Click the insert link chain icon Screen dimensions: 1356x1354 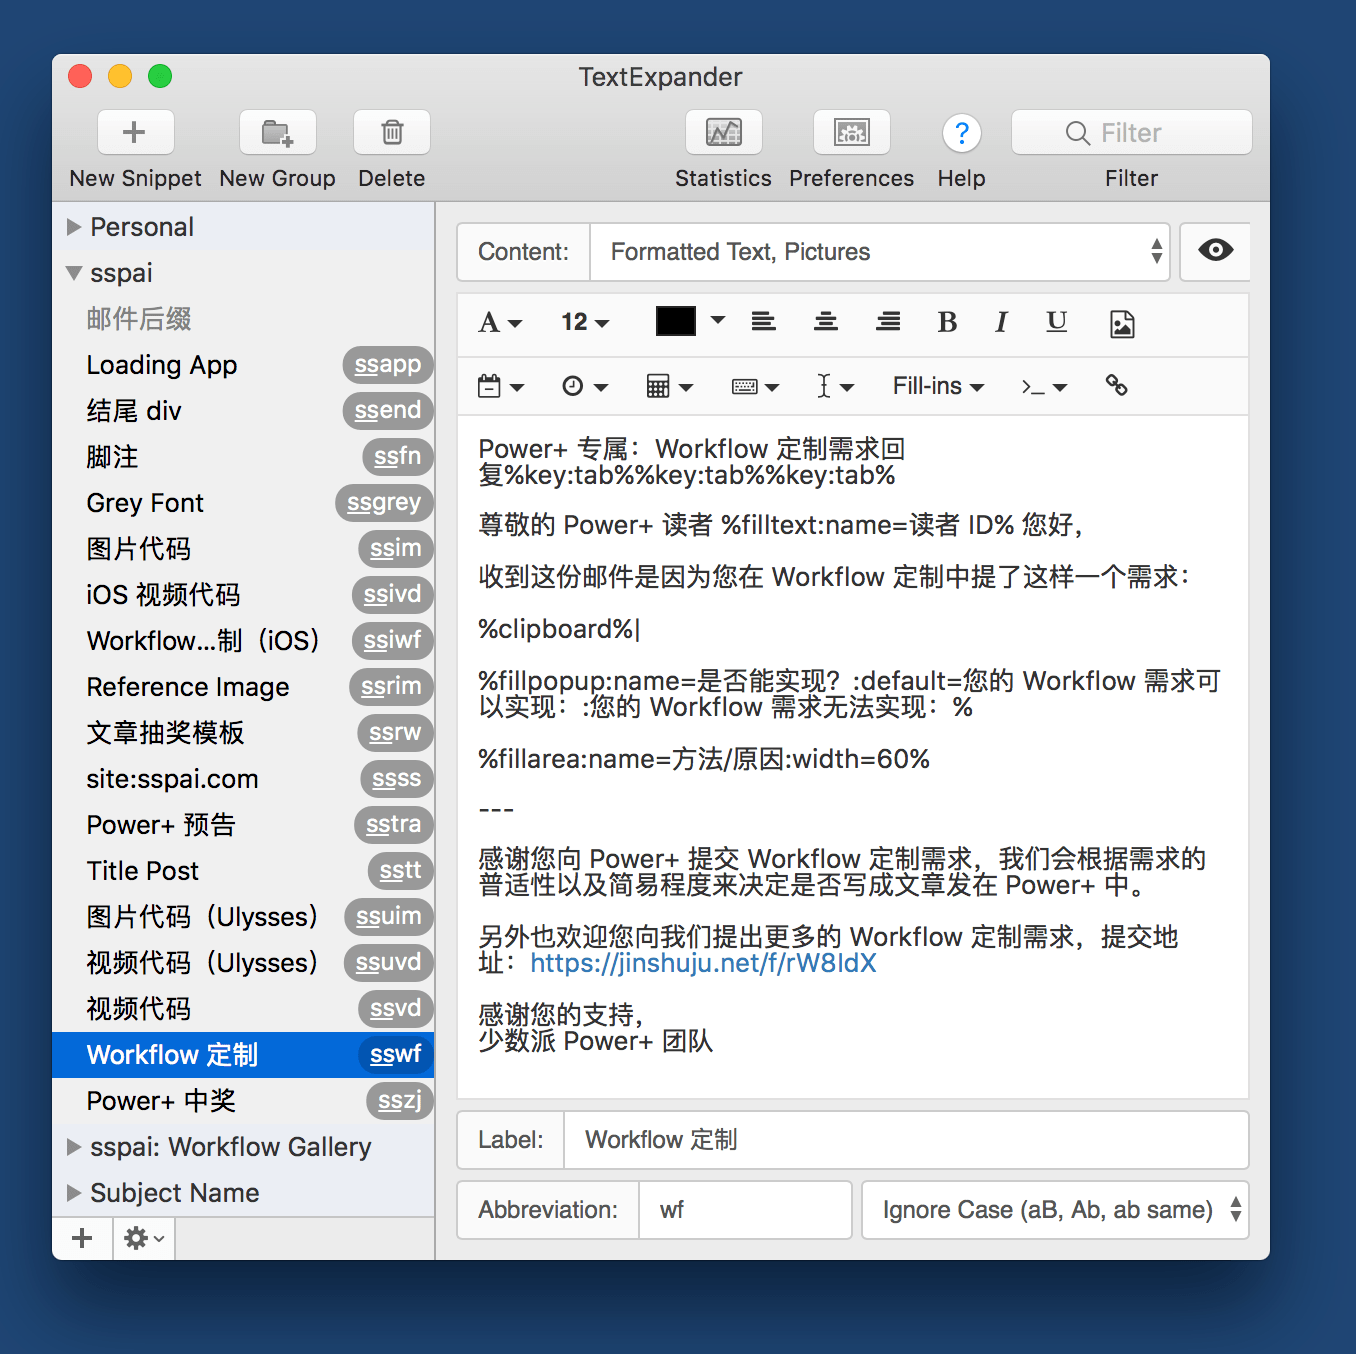click(1116, 386)
